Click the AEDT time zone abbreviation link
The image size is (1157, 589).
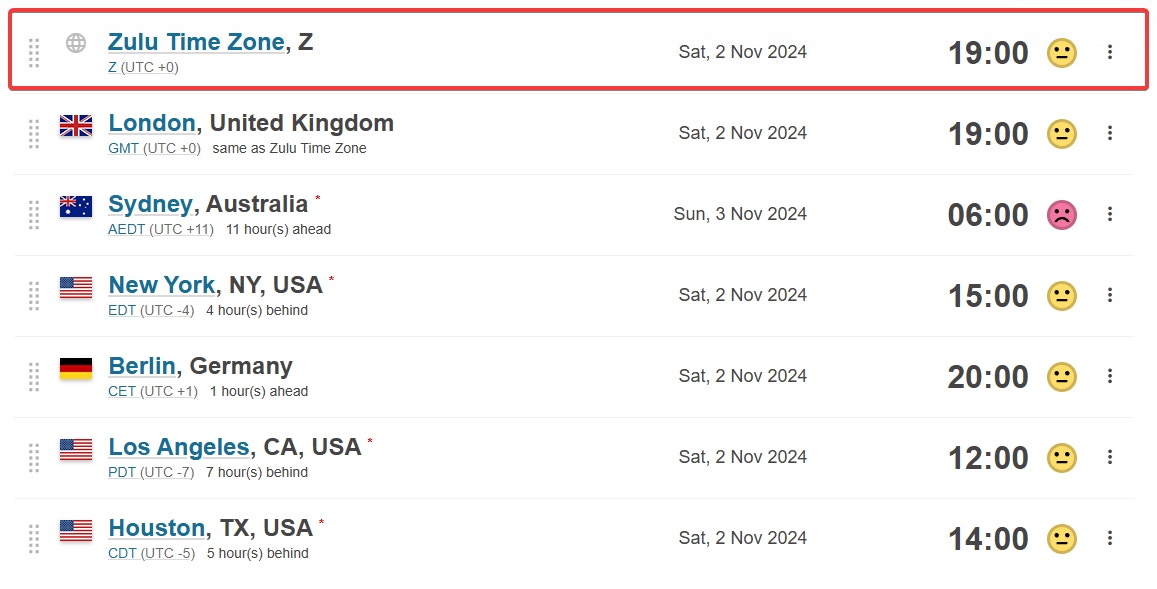click(127, 229)
